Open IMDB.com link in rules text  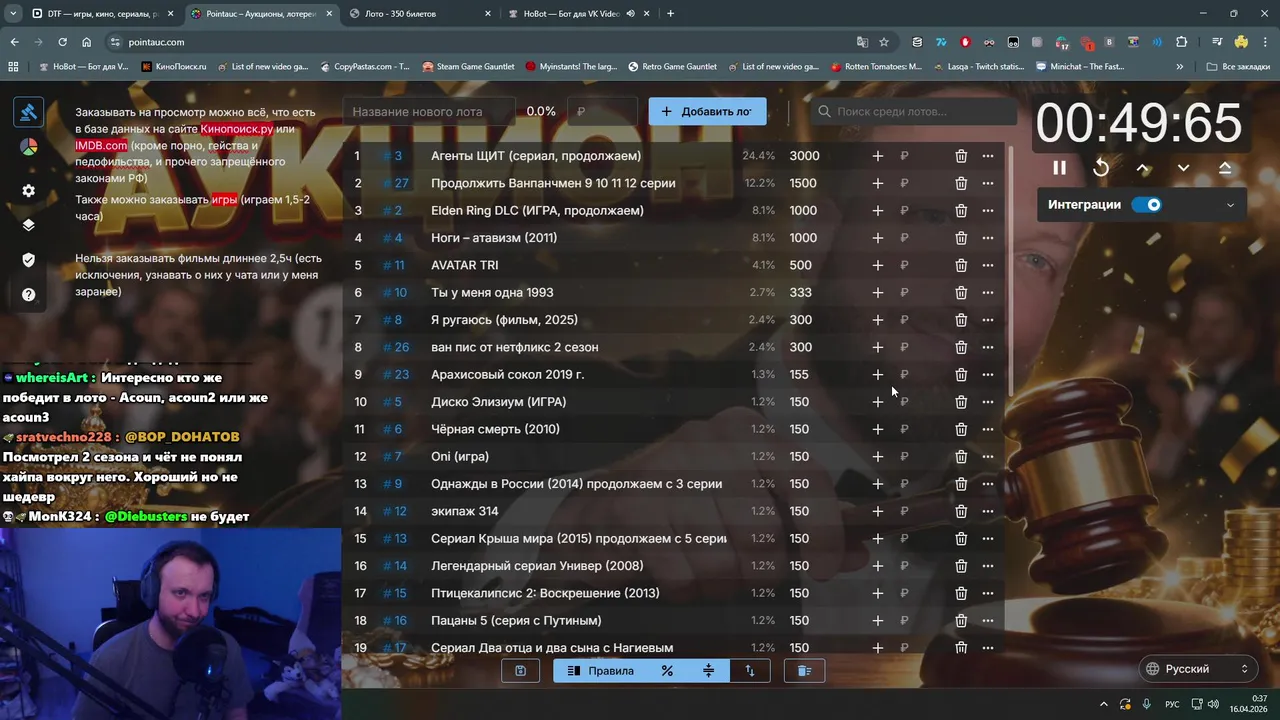(x=101, y=145)
